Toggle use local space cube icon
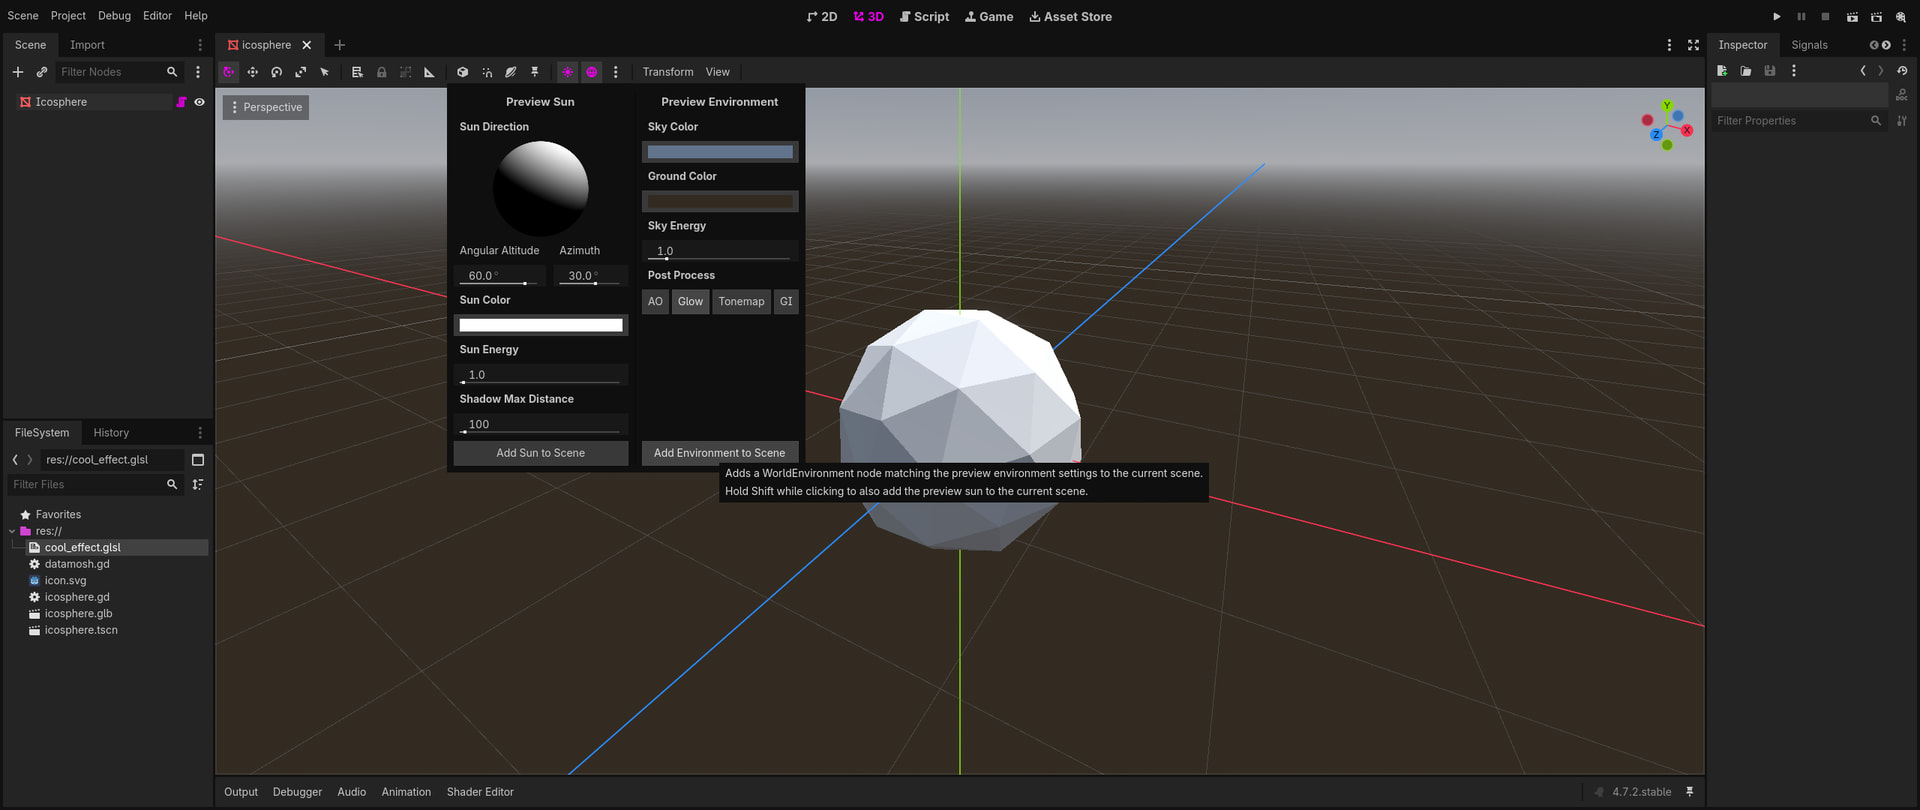Screen dimensions: 1920x810 pos(462,72)
